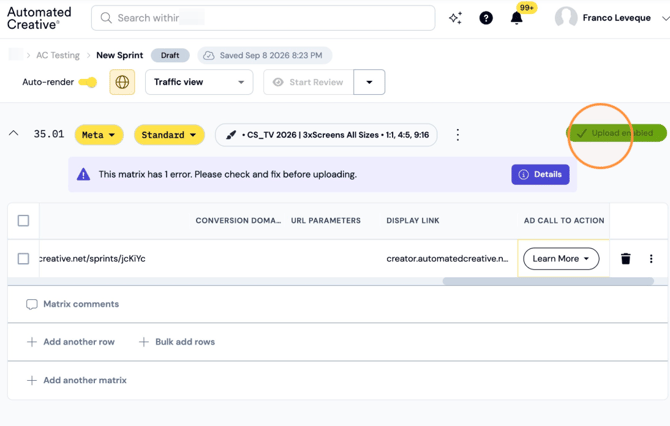Viewport: 670px width, 426px height.
Task: Collapse the 35.01 matrix chevron
Action: tap(14, 133)
